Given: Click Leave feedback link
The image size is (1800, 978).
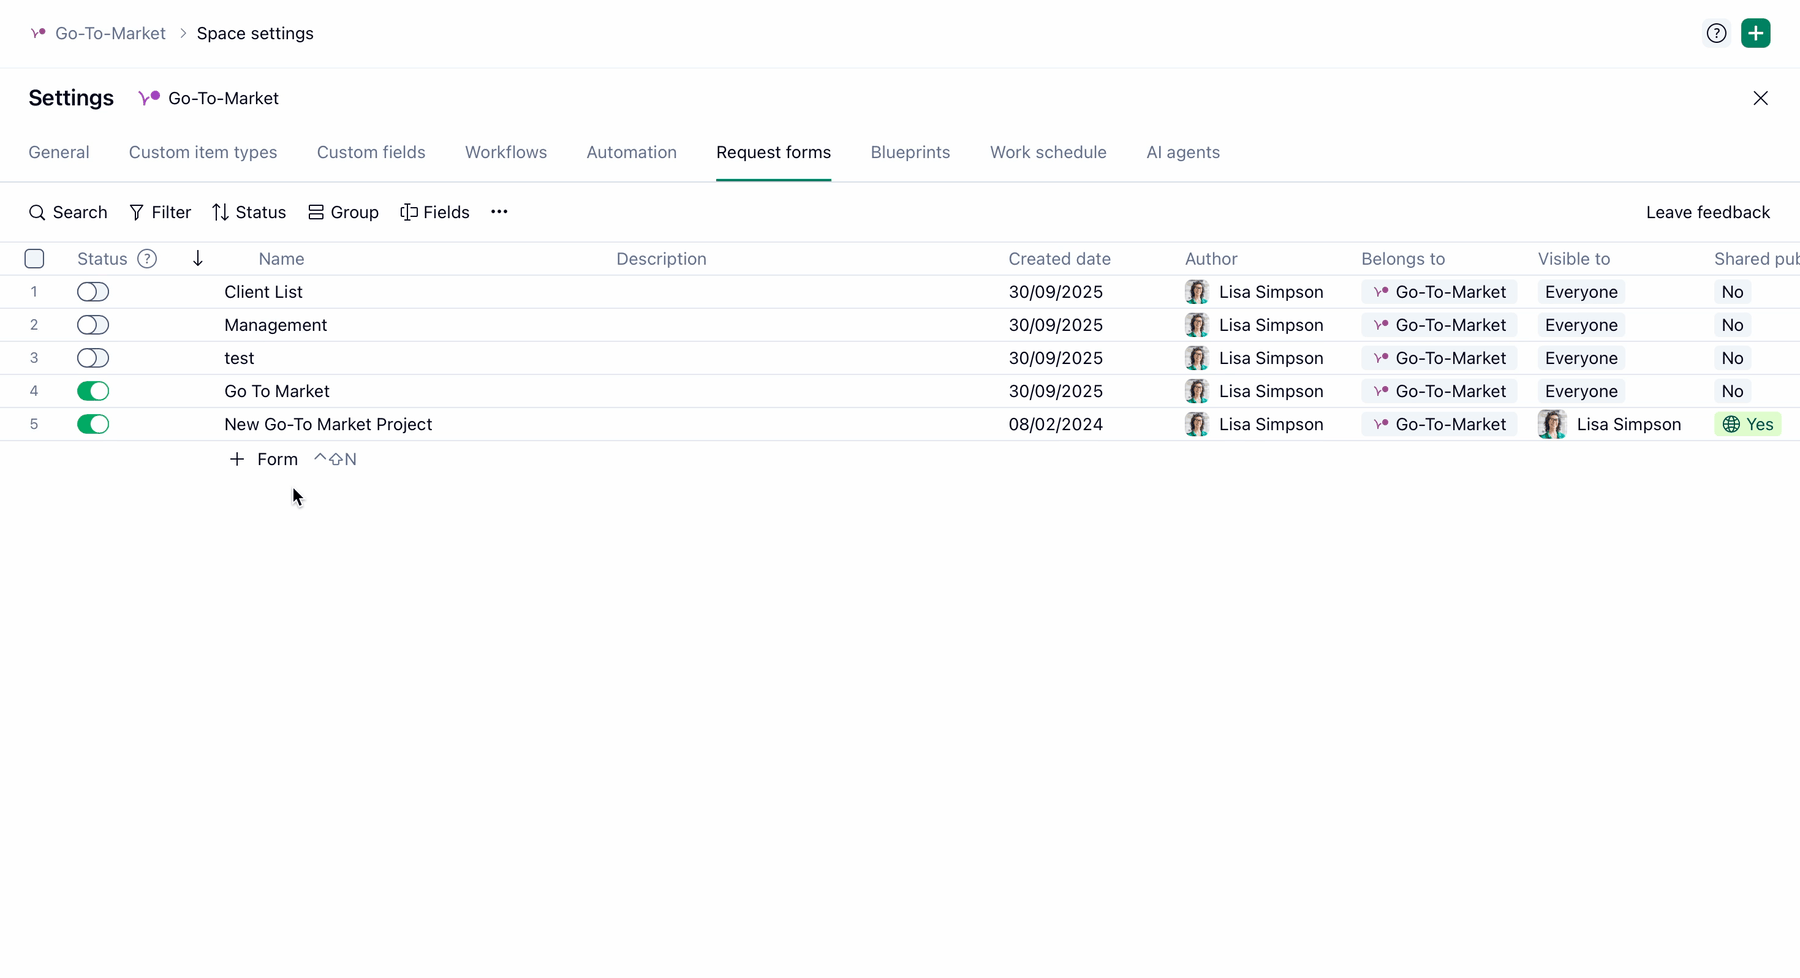Looking at the screenshot, I should (x=1708, y=212).
